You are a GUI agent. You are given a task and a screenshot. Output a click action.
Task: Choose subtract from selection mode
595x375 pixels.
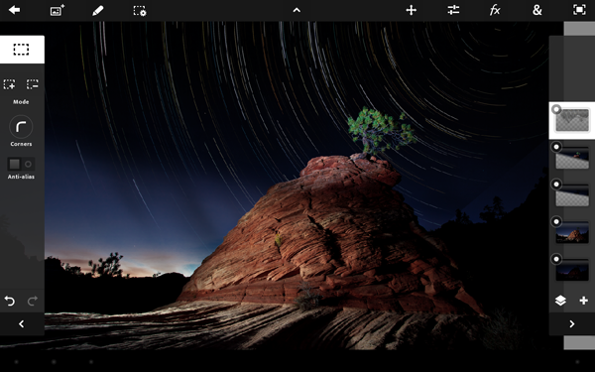pyautogui.click(x=33, y=84)
